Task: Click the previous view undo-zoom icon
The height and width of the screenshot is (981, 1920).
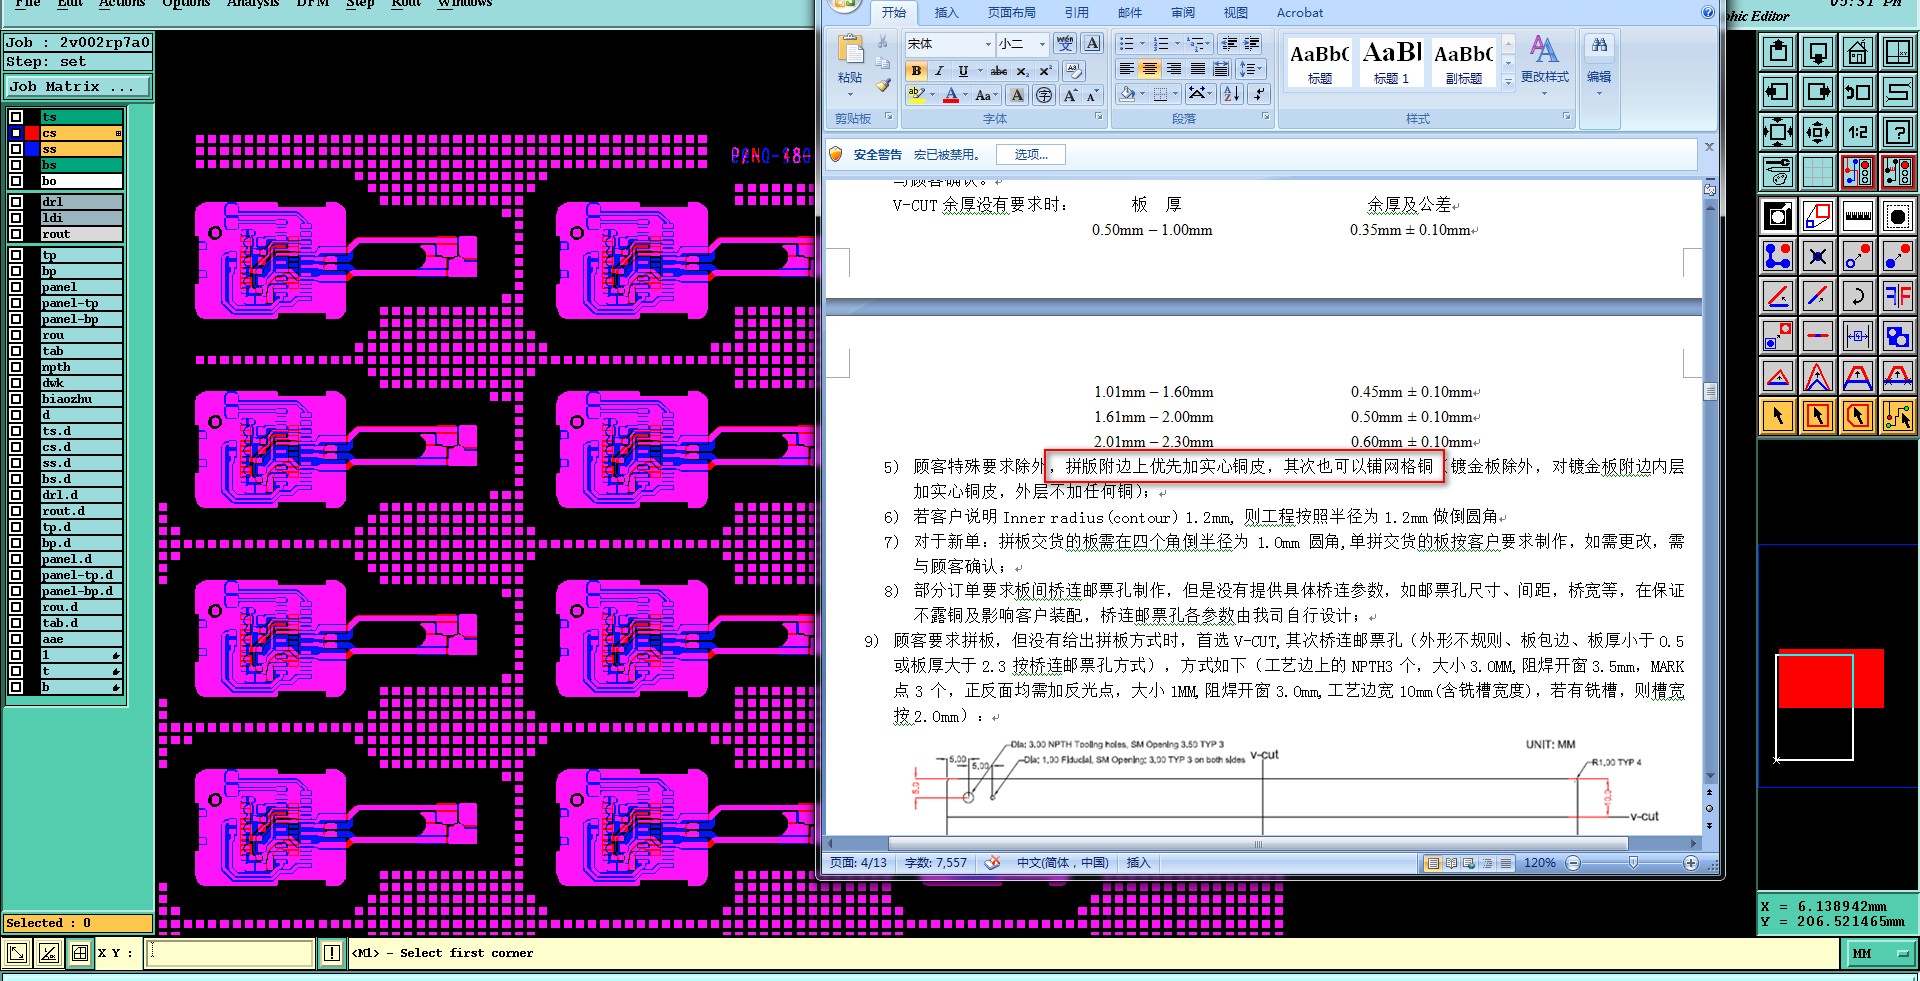Action: pos(1857,92)
